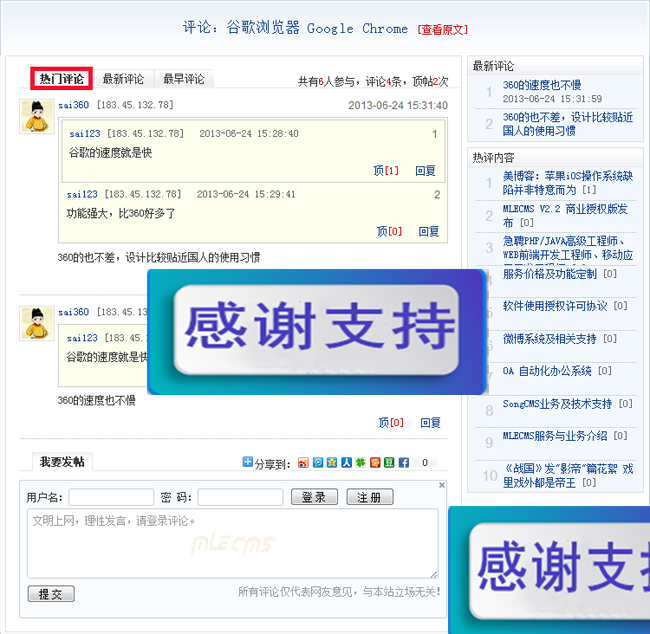Share to Facebook icon
Screen dimensions: 650x634
[x=403, y=463]
